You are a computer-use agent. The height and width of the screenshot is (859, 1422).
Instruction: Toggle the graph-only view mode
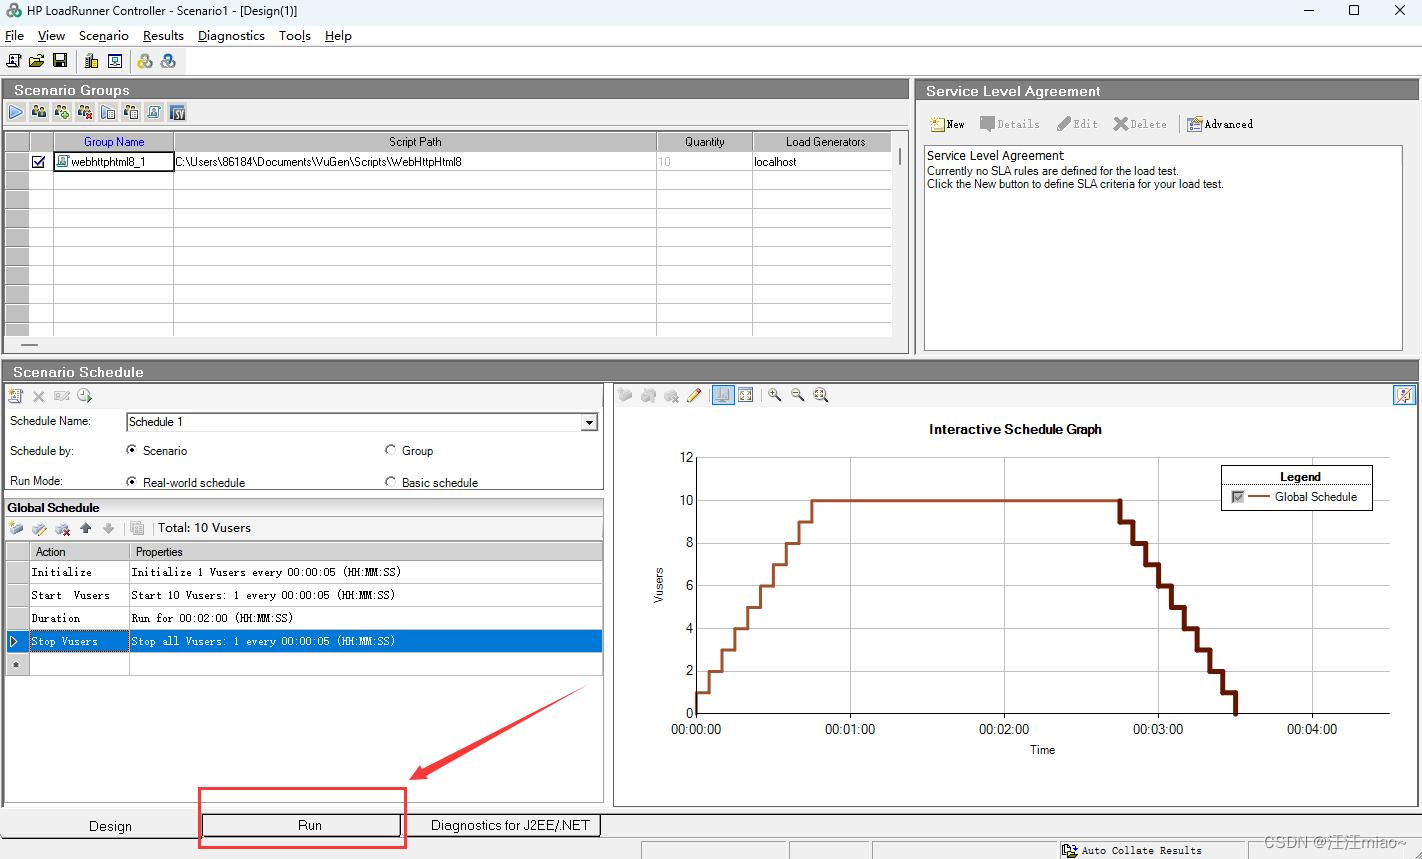(x=723, y=395)
